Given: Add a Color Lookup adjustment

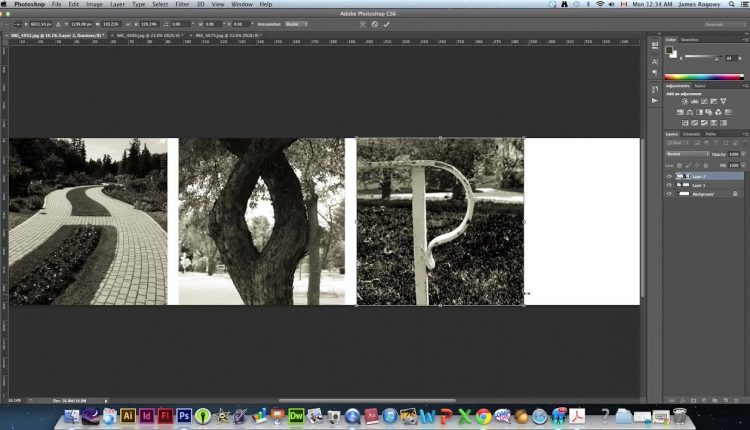Looking at the screenshot, I should pos(728,112).
